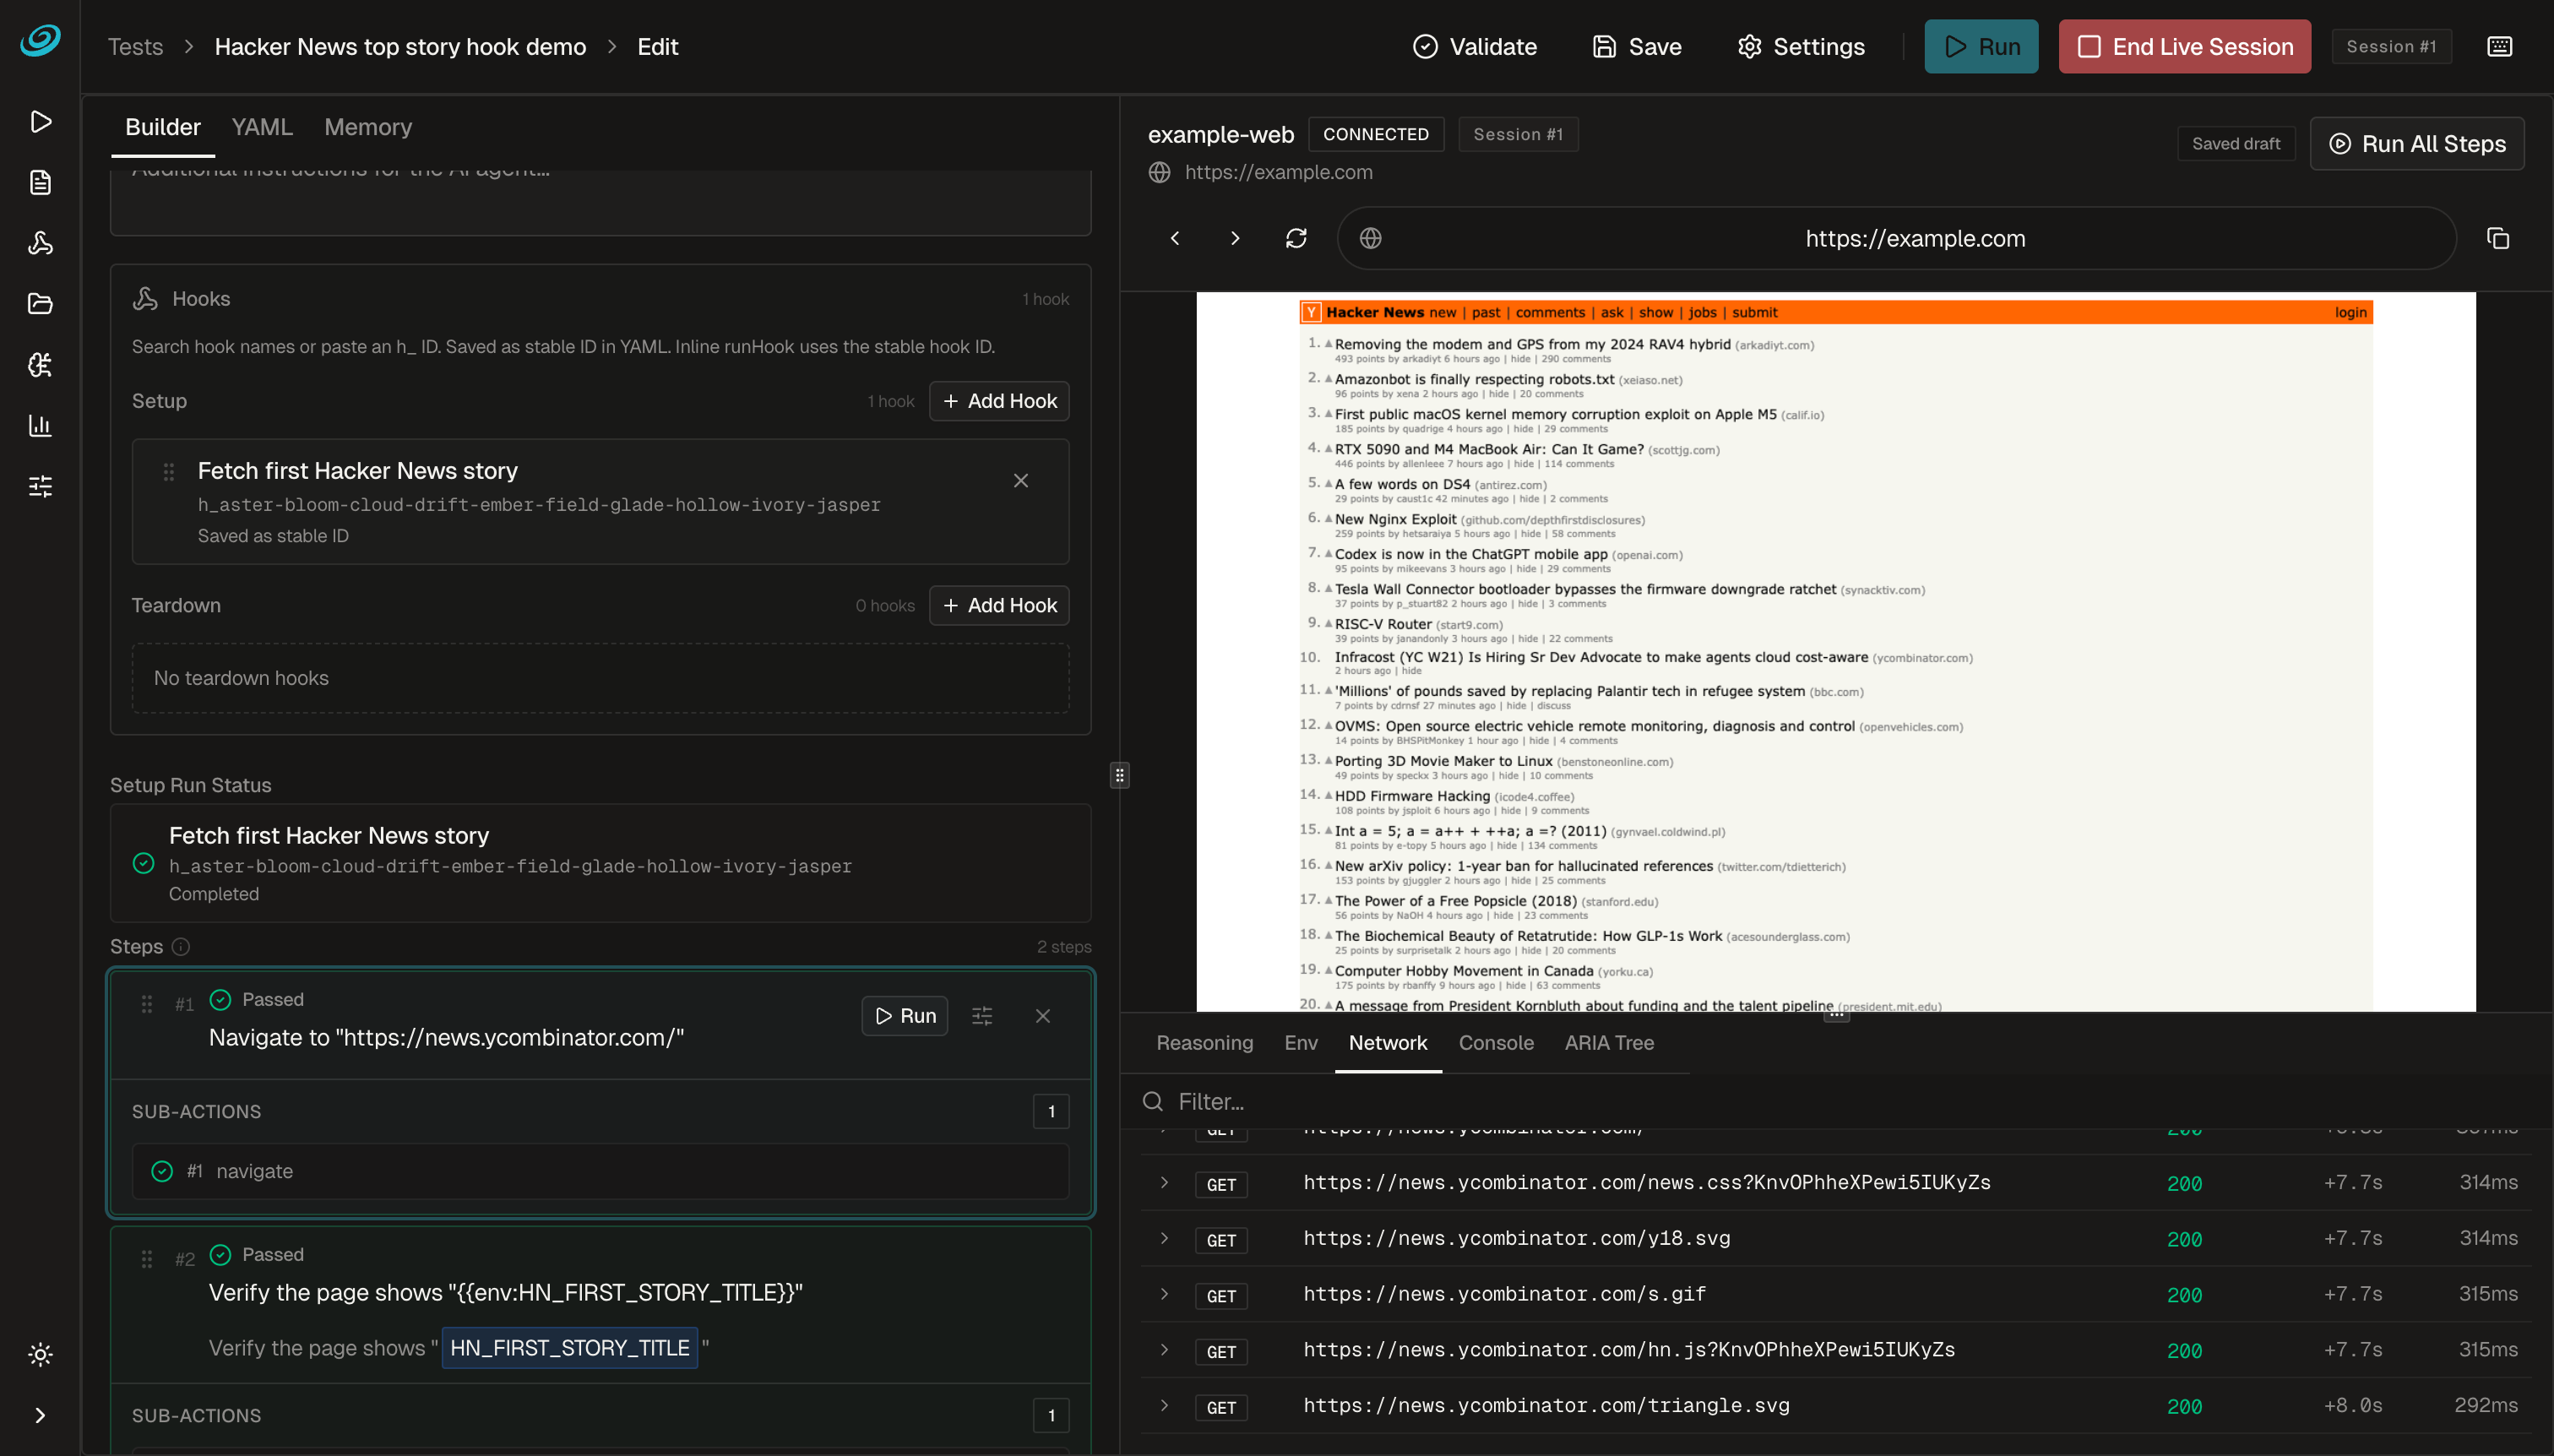Switch to the ARIA Tree tab

1608,1043
